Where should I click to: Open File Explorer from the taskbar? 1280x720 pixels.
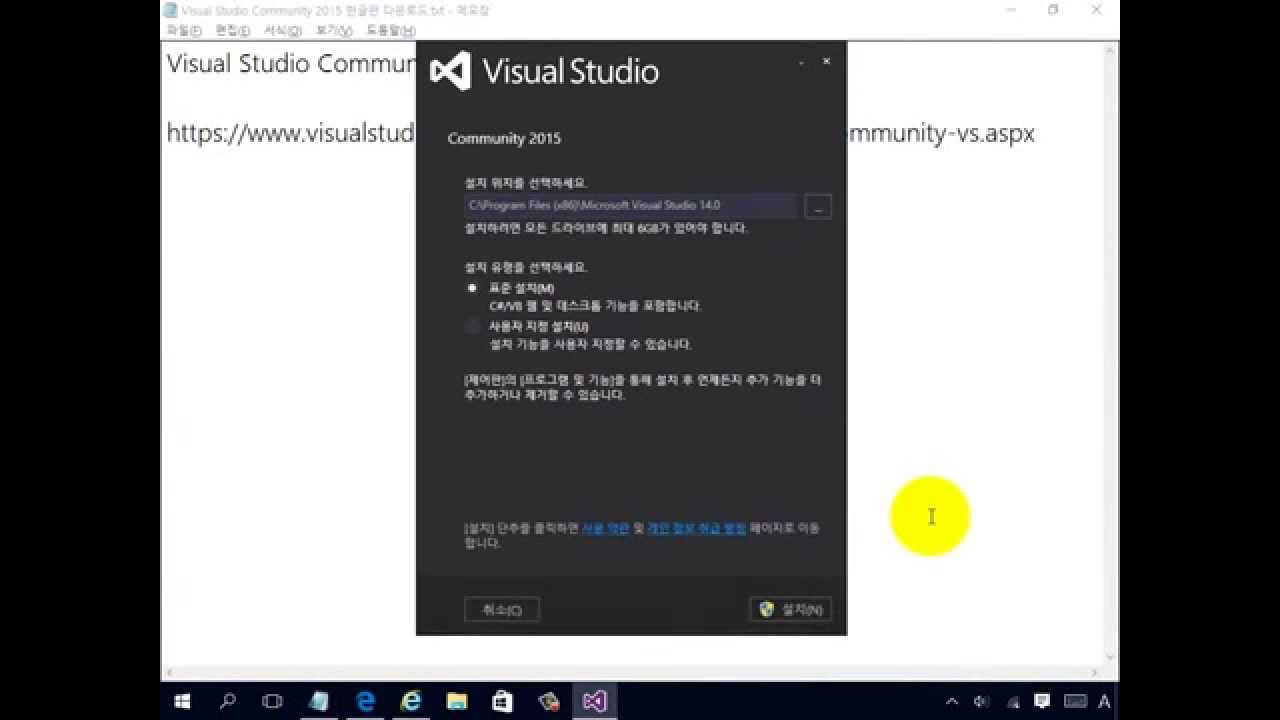457,701
